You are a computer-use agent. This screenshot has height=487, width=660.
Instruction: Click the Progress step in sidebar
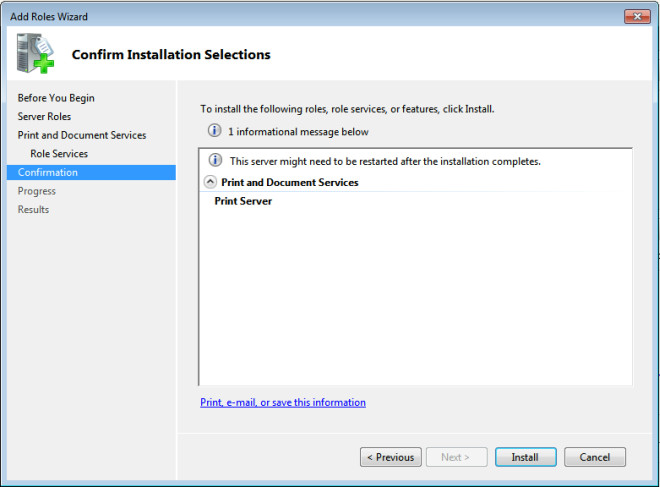[x=37, y=191]
